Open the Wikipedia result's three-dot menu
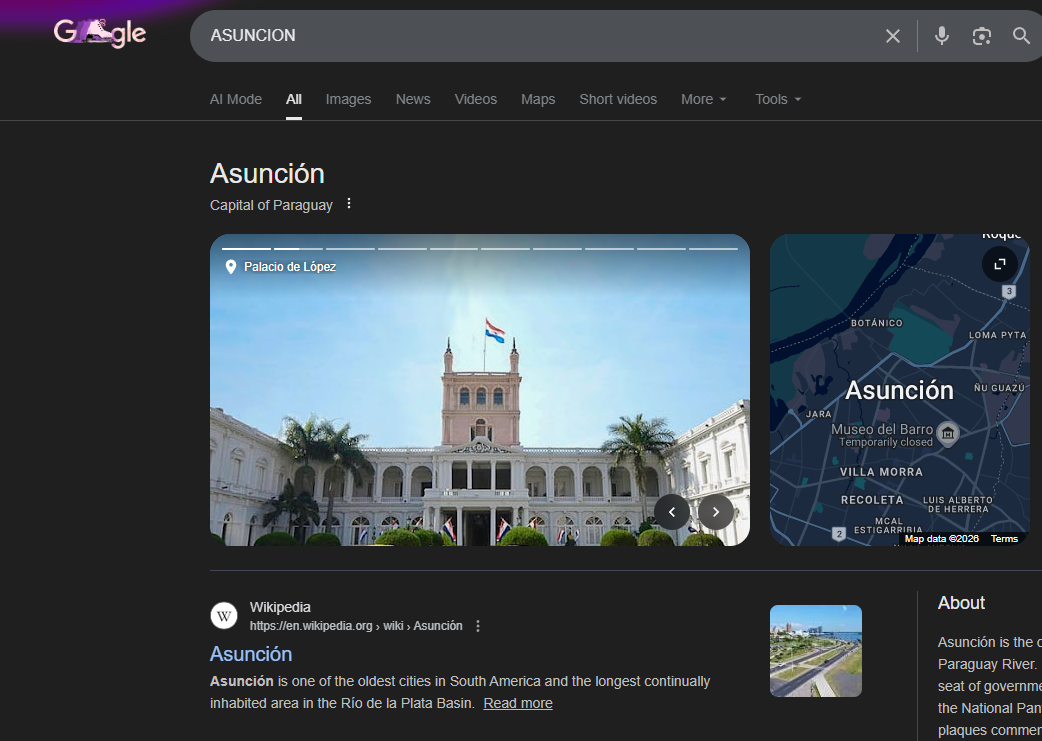1042x741 pixels. [x=478, y=626]
